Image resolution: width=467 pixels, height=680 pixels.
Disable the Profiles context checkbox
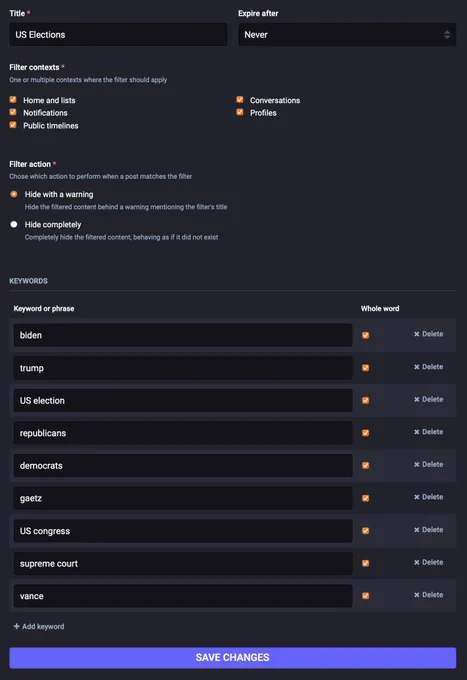click(x=240, y=112)
